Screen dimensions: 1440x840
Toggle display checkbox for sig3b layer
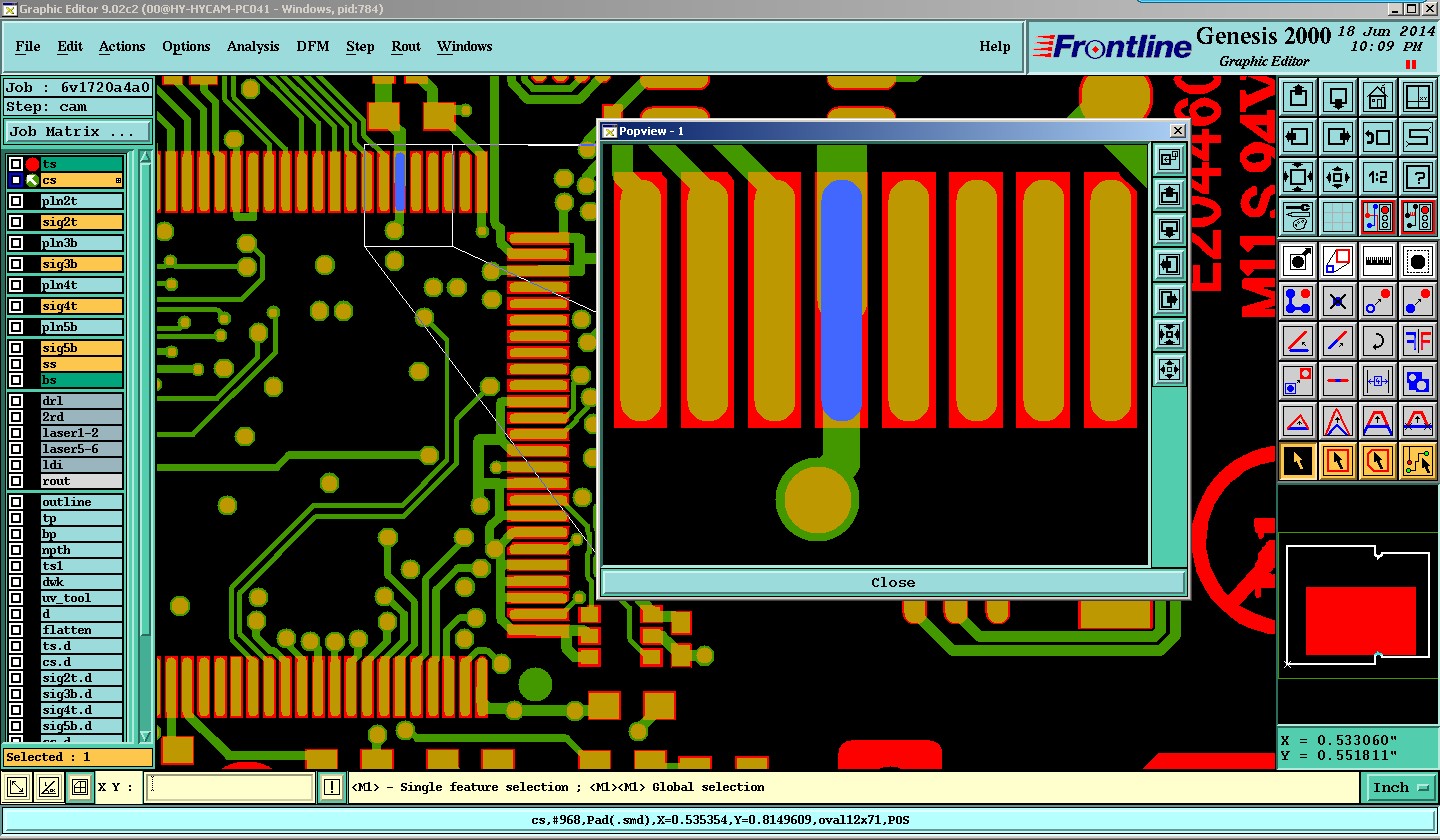16,264
